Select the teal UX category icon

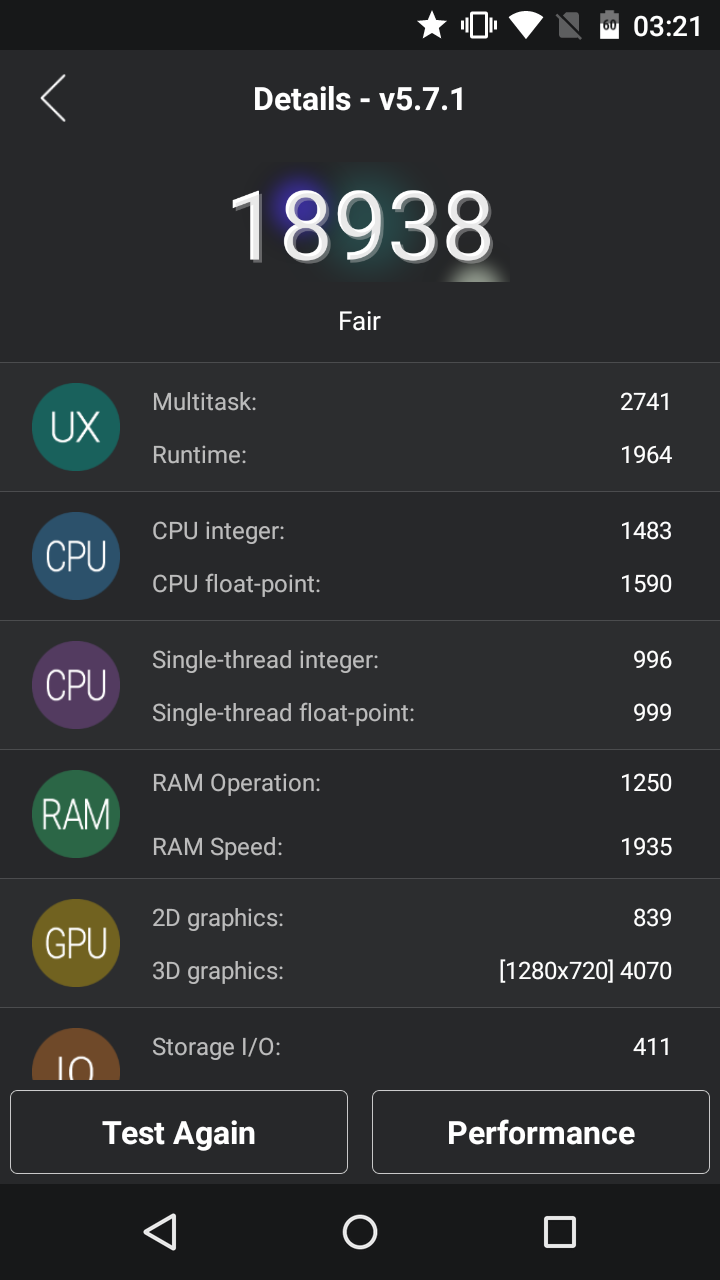(x=76, y=427)
